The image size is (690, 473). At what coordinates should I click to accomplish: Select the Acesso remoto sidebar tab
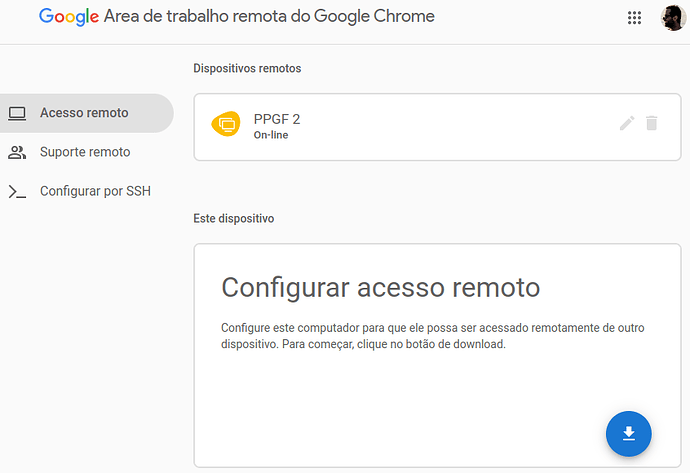click(84, 113)
